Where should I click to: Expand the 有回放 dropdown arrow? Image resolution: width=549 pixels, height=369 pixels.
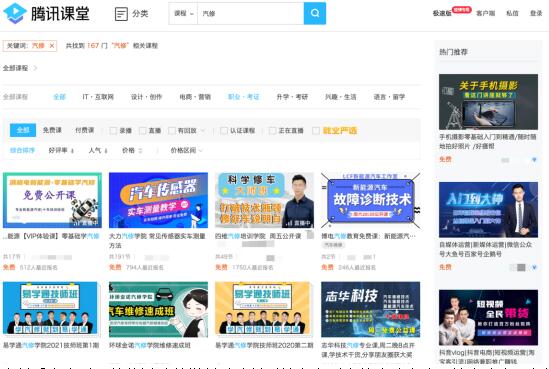click(x=203, y=131)
